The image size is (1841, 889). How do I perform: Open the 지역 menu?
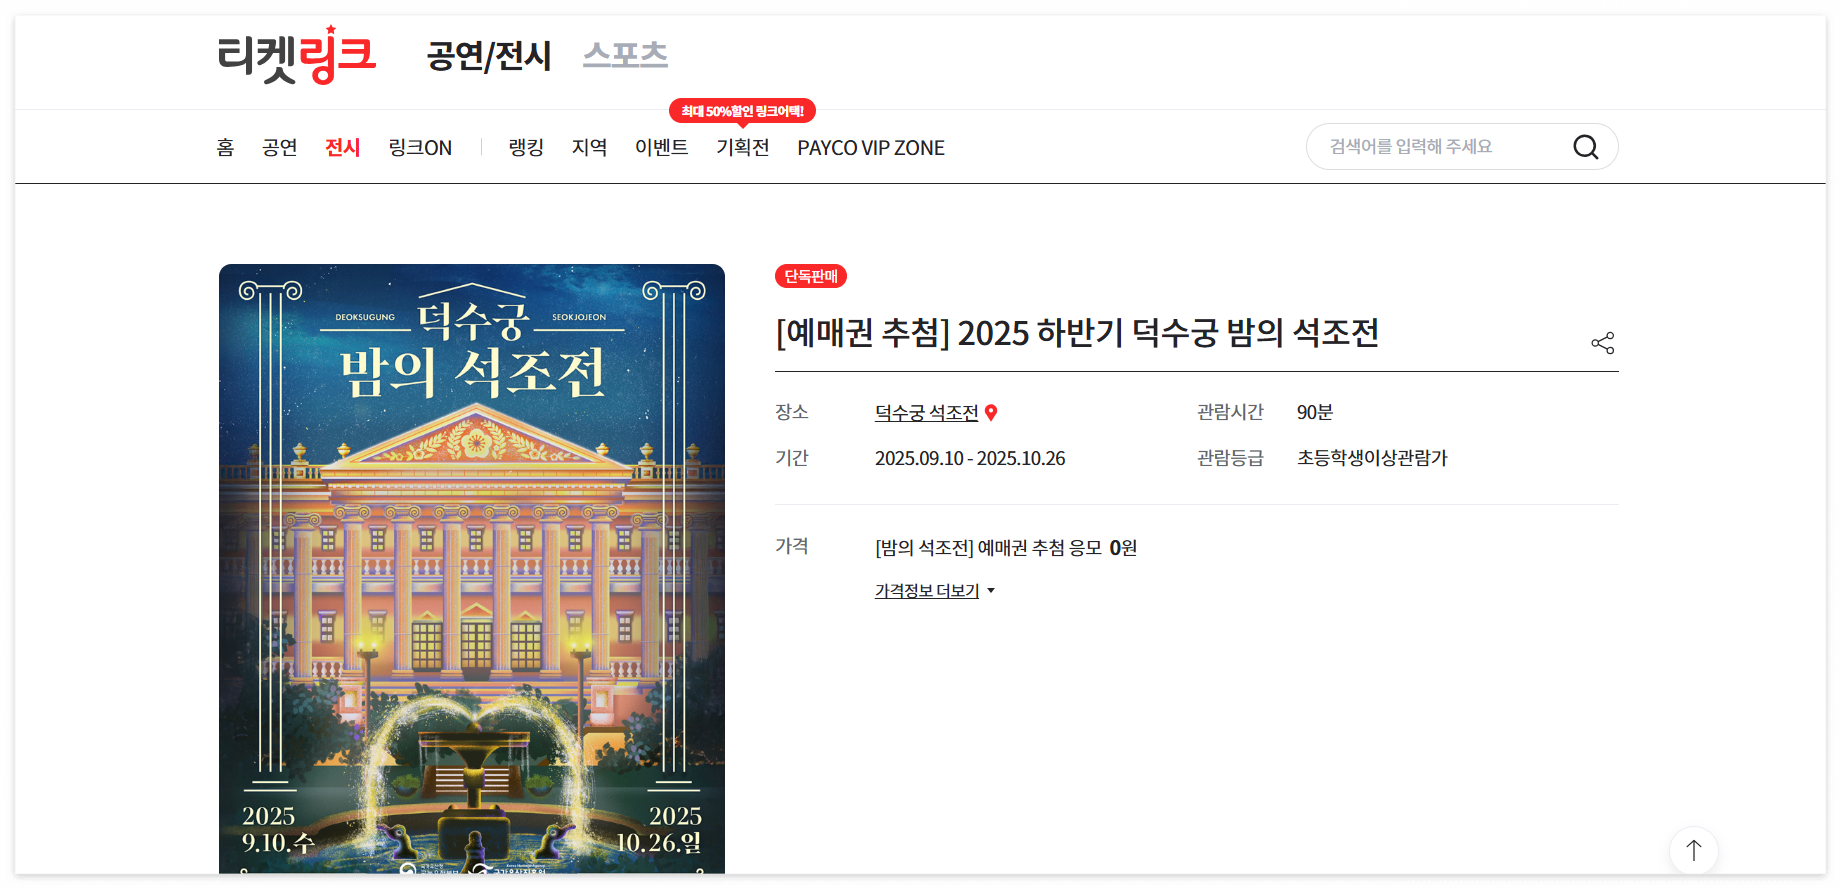[x=590, y=148]
